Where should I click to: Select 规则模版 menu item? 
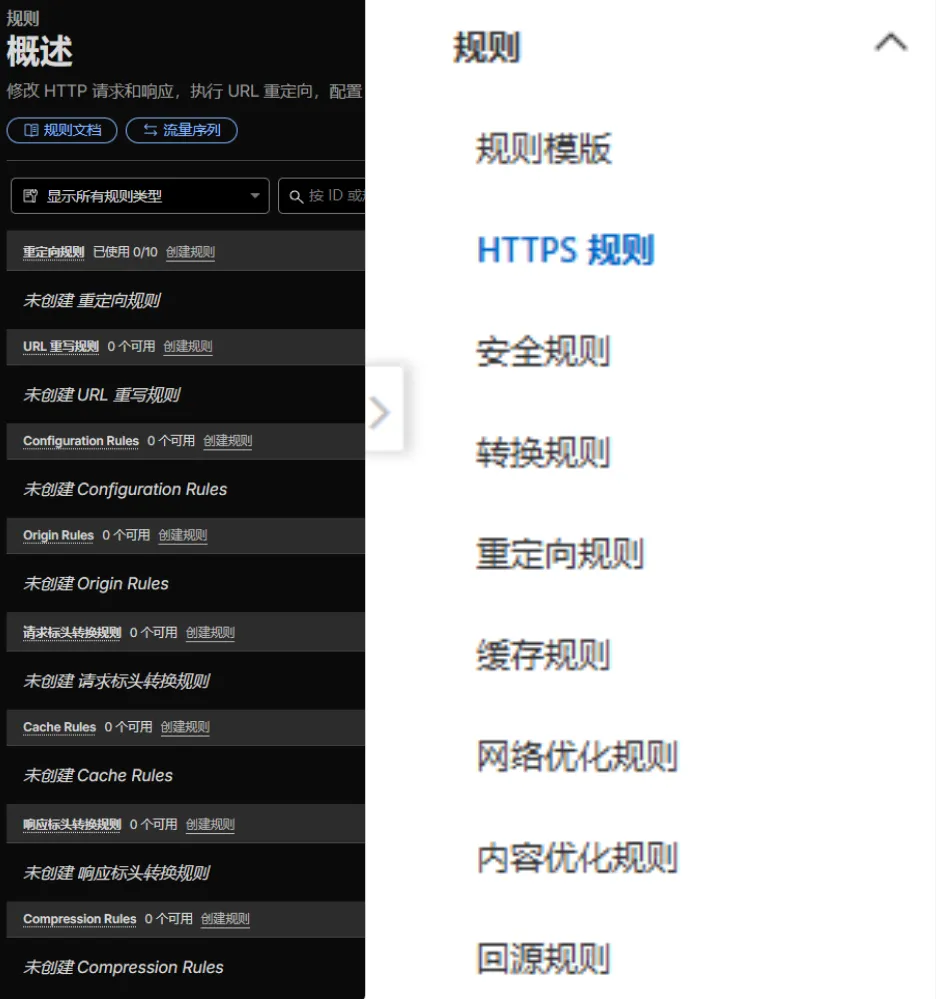pyautogui.click(x=543, y=150)
